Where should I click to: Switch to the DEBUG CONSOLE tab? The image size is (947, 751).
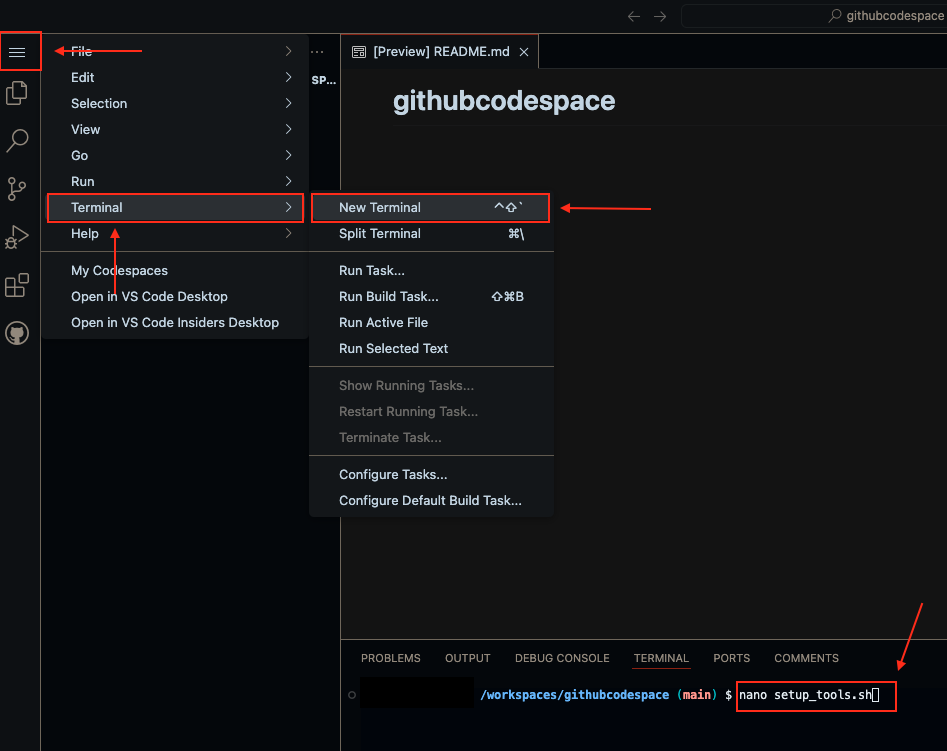point(562,658)
